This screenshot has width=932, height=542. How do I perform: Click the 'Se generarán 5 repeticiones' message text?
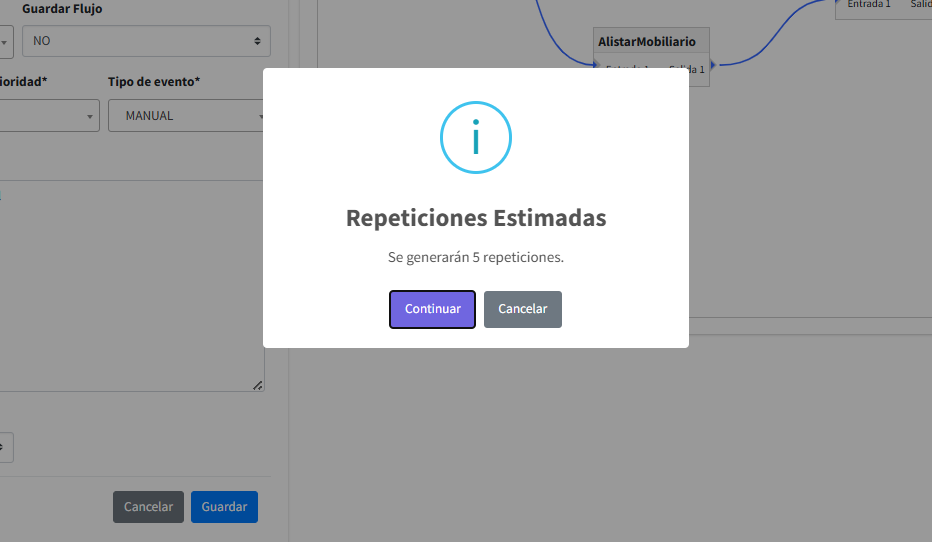pyautogui.click(x=475, y=257)
